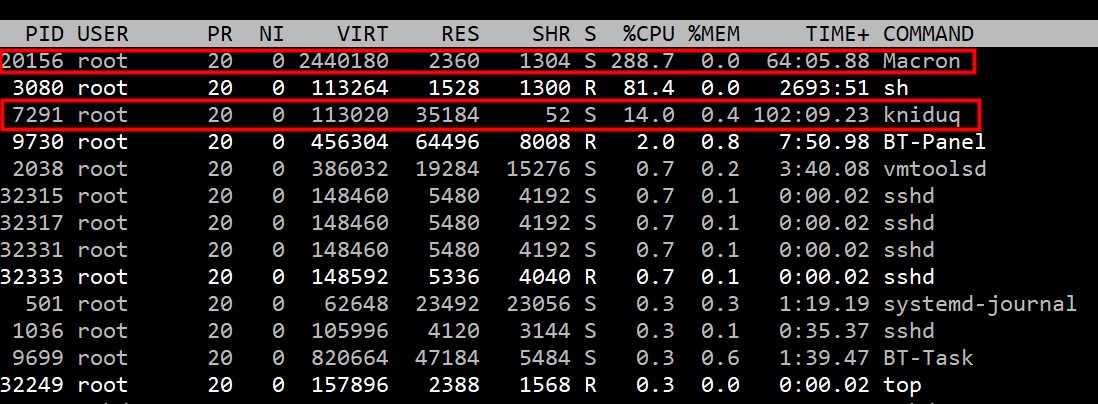Click the VIRT column header
Image resolution: width=1098 pixels, height=404 pixels.
(364, 34)
